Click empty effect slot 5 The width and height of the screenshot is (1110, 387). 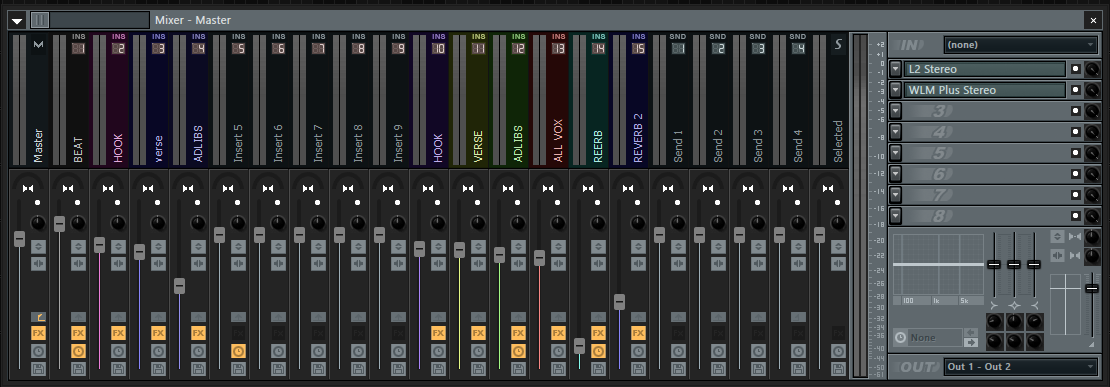[984, 153]
